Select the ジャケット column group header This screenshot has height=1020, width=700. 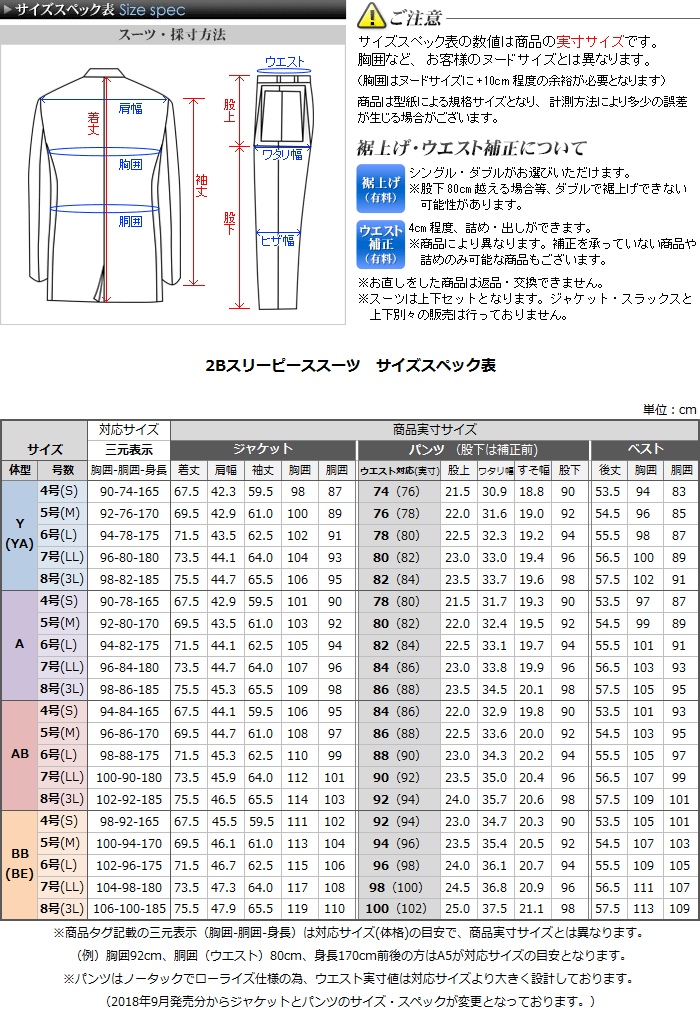(263, 449)
